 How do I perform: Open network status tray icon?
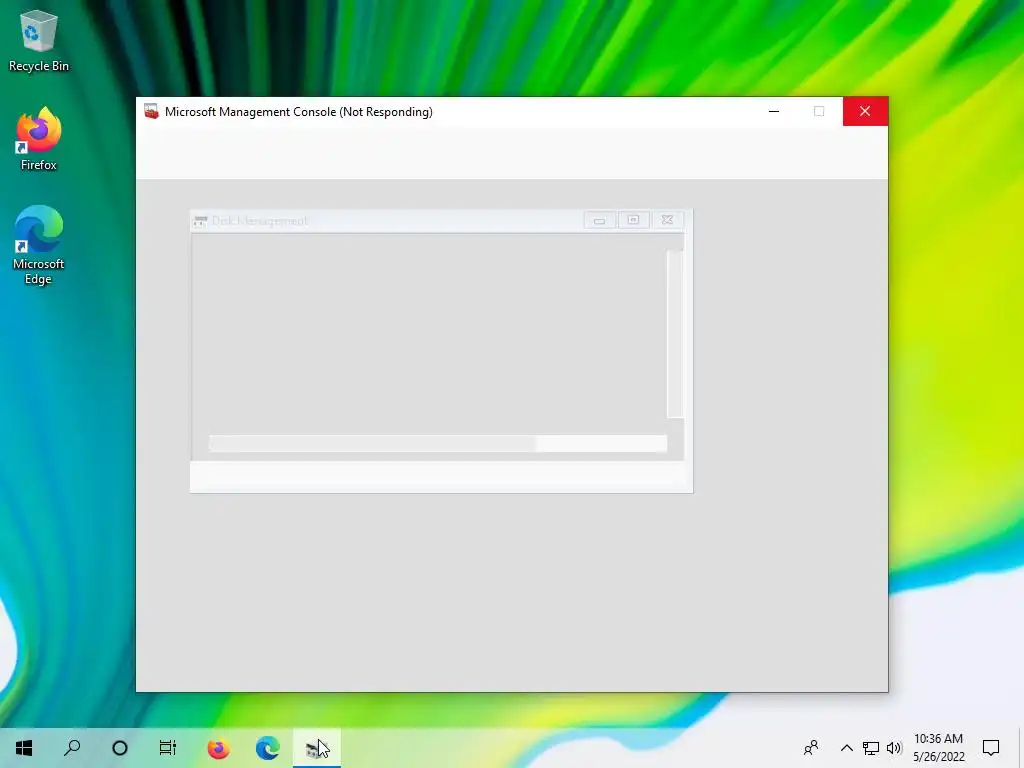pos(871,748)
